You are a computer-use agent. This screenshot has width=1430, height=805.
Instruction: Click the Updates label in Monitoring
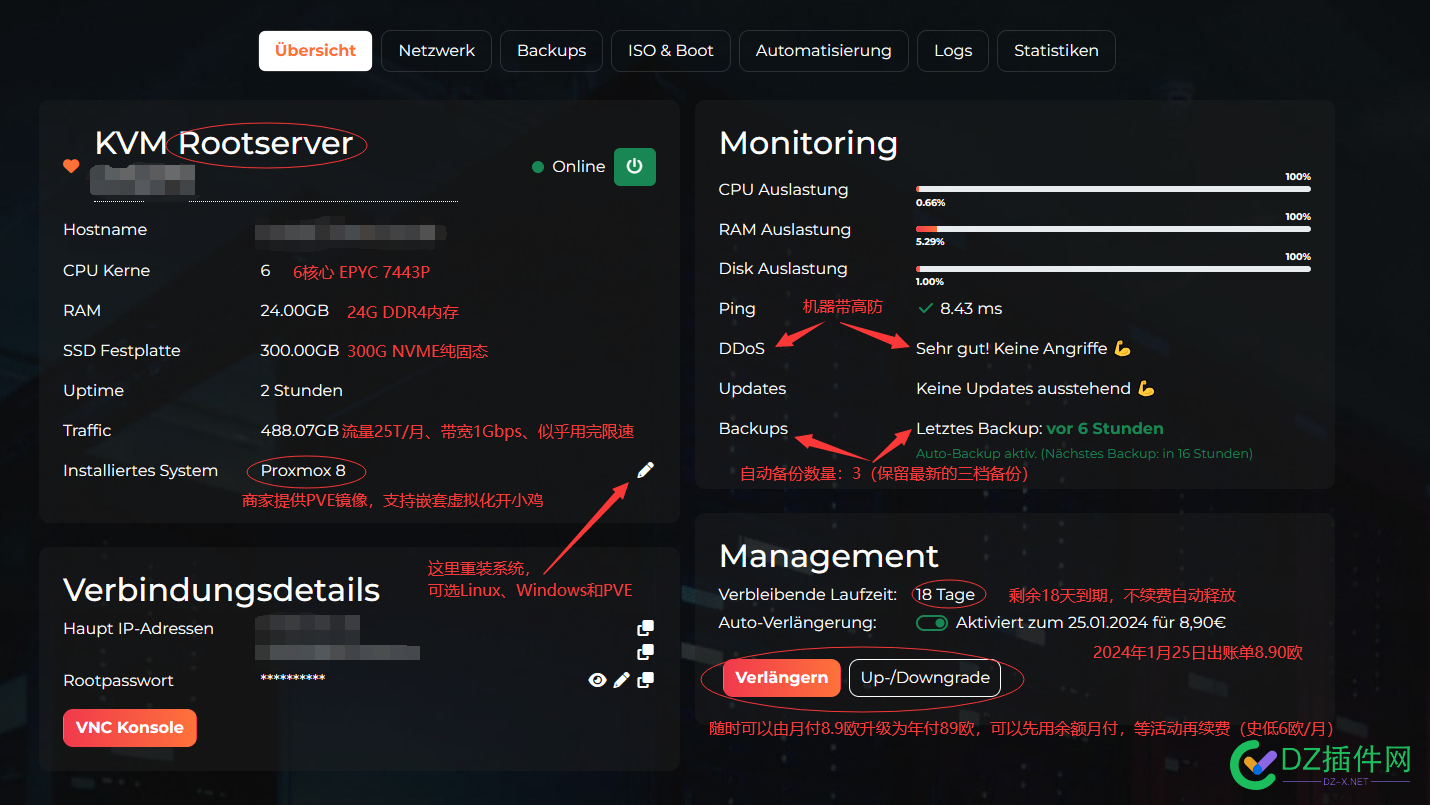752,388
